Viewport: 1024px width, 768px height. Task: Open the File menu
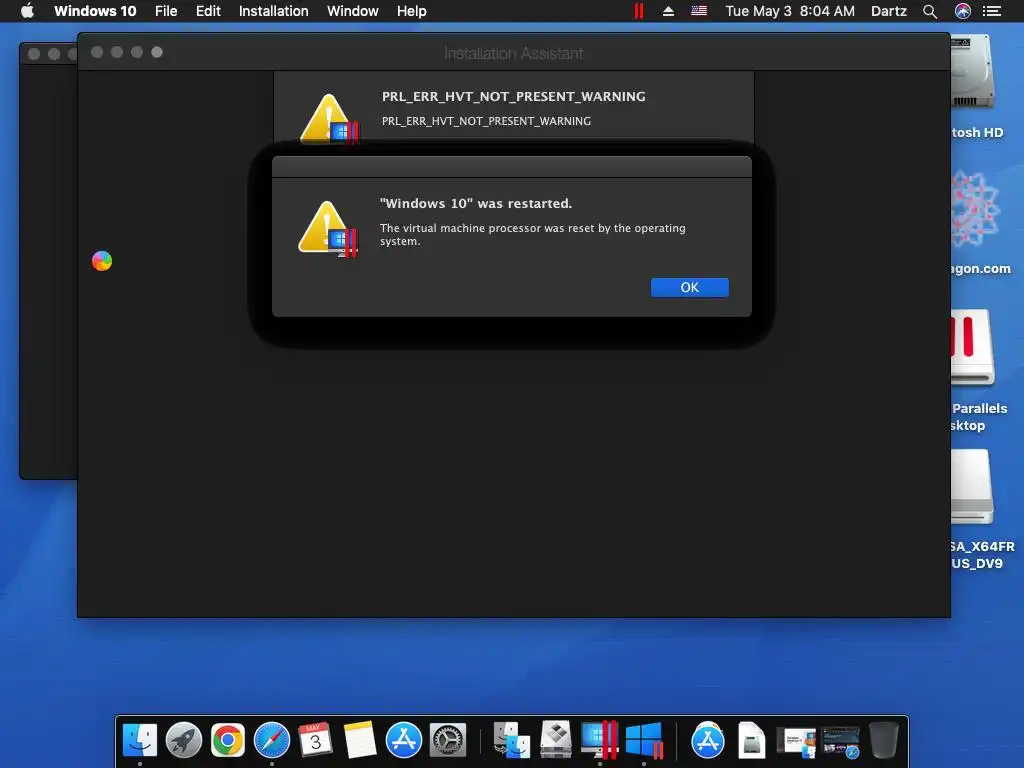click(166, 11)
